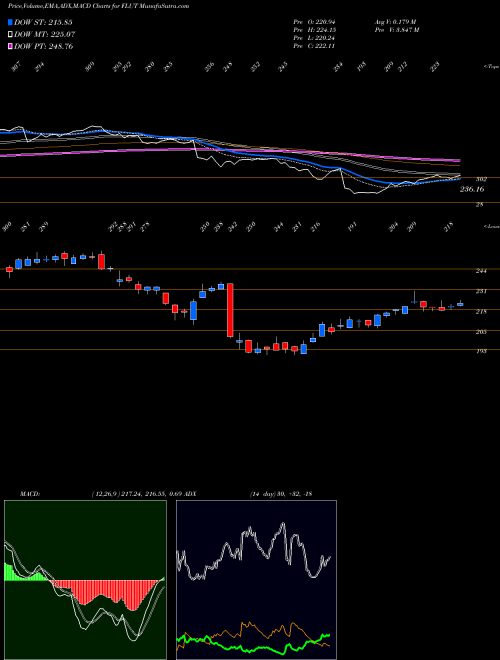Click the '<-Tops' label at the right edge

pos(491,67)
